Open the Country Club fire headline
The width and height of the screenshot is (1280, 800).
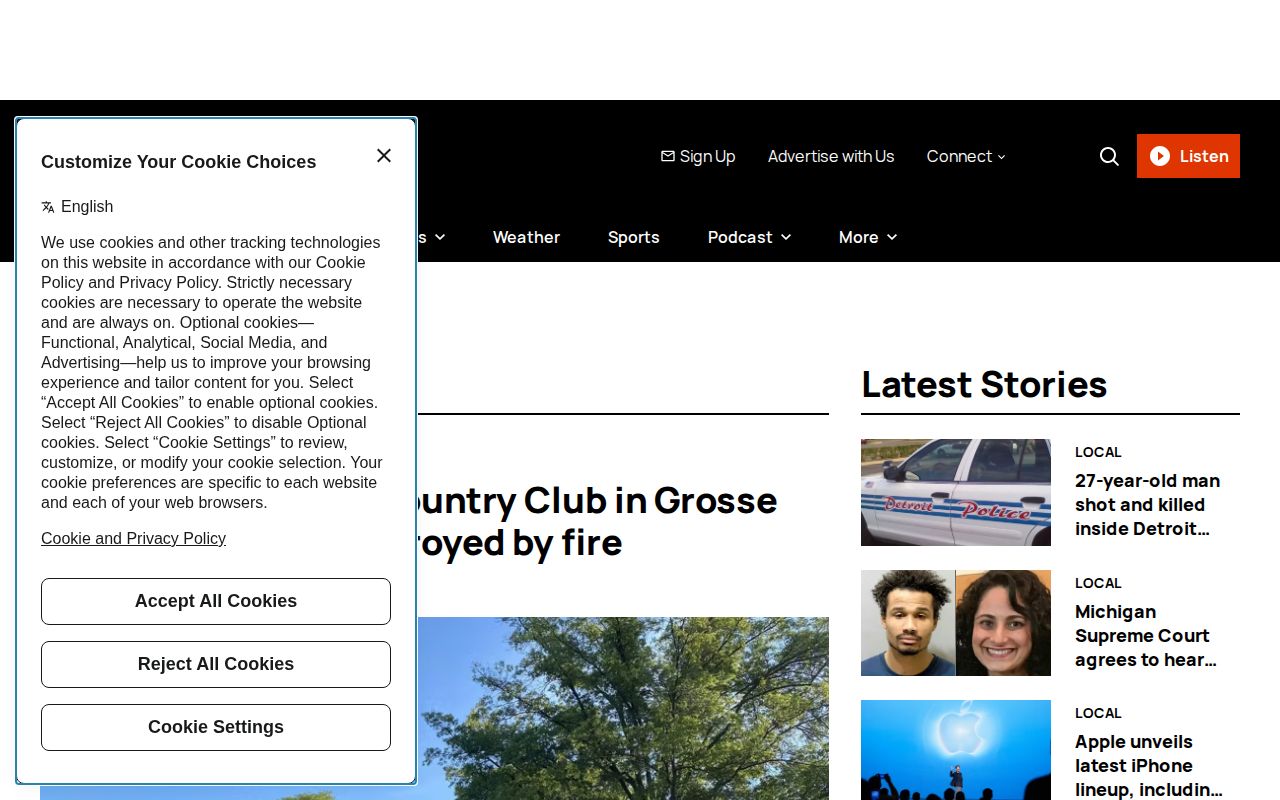(598, 521)
